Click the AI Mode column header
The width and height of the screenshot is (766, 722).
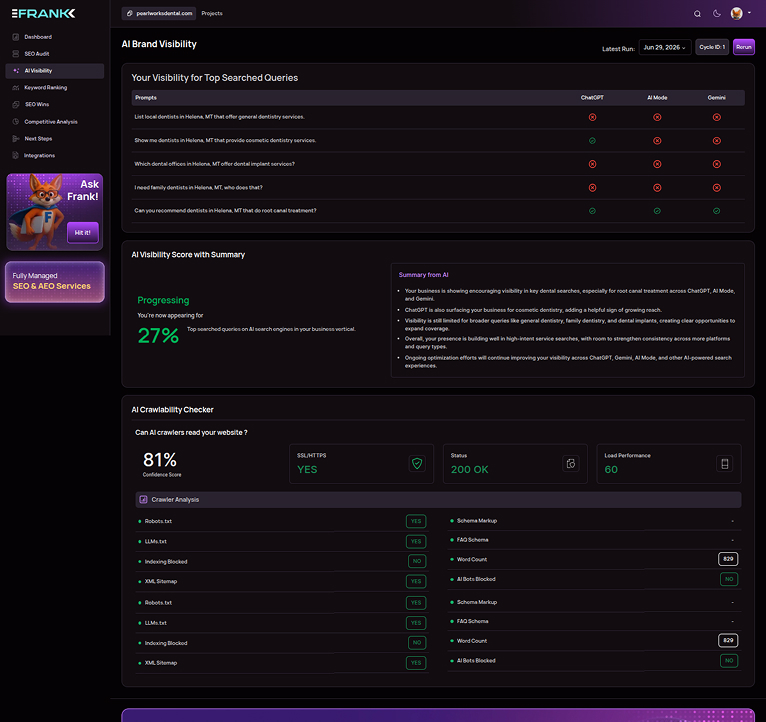click(657, 98)
